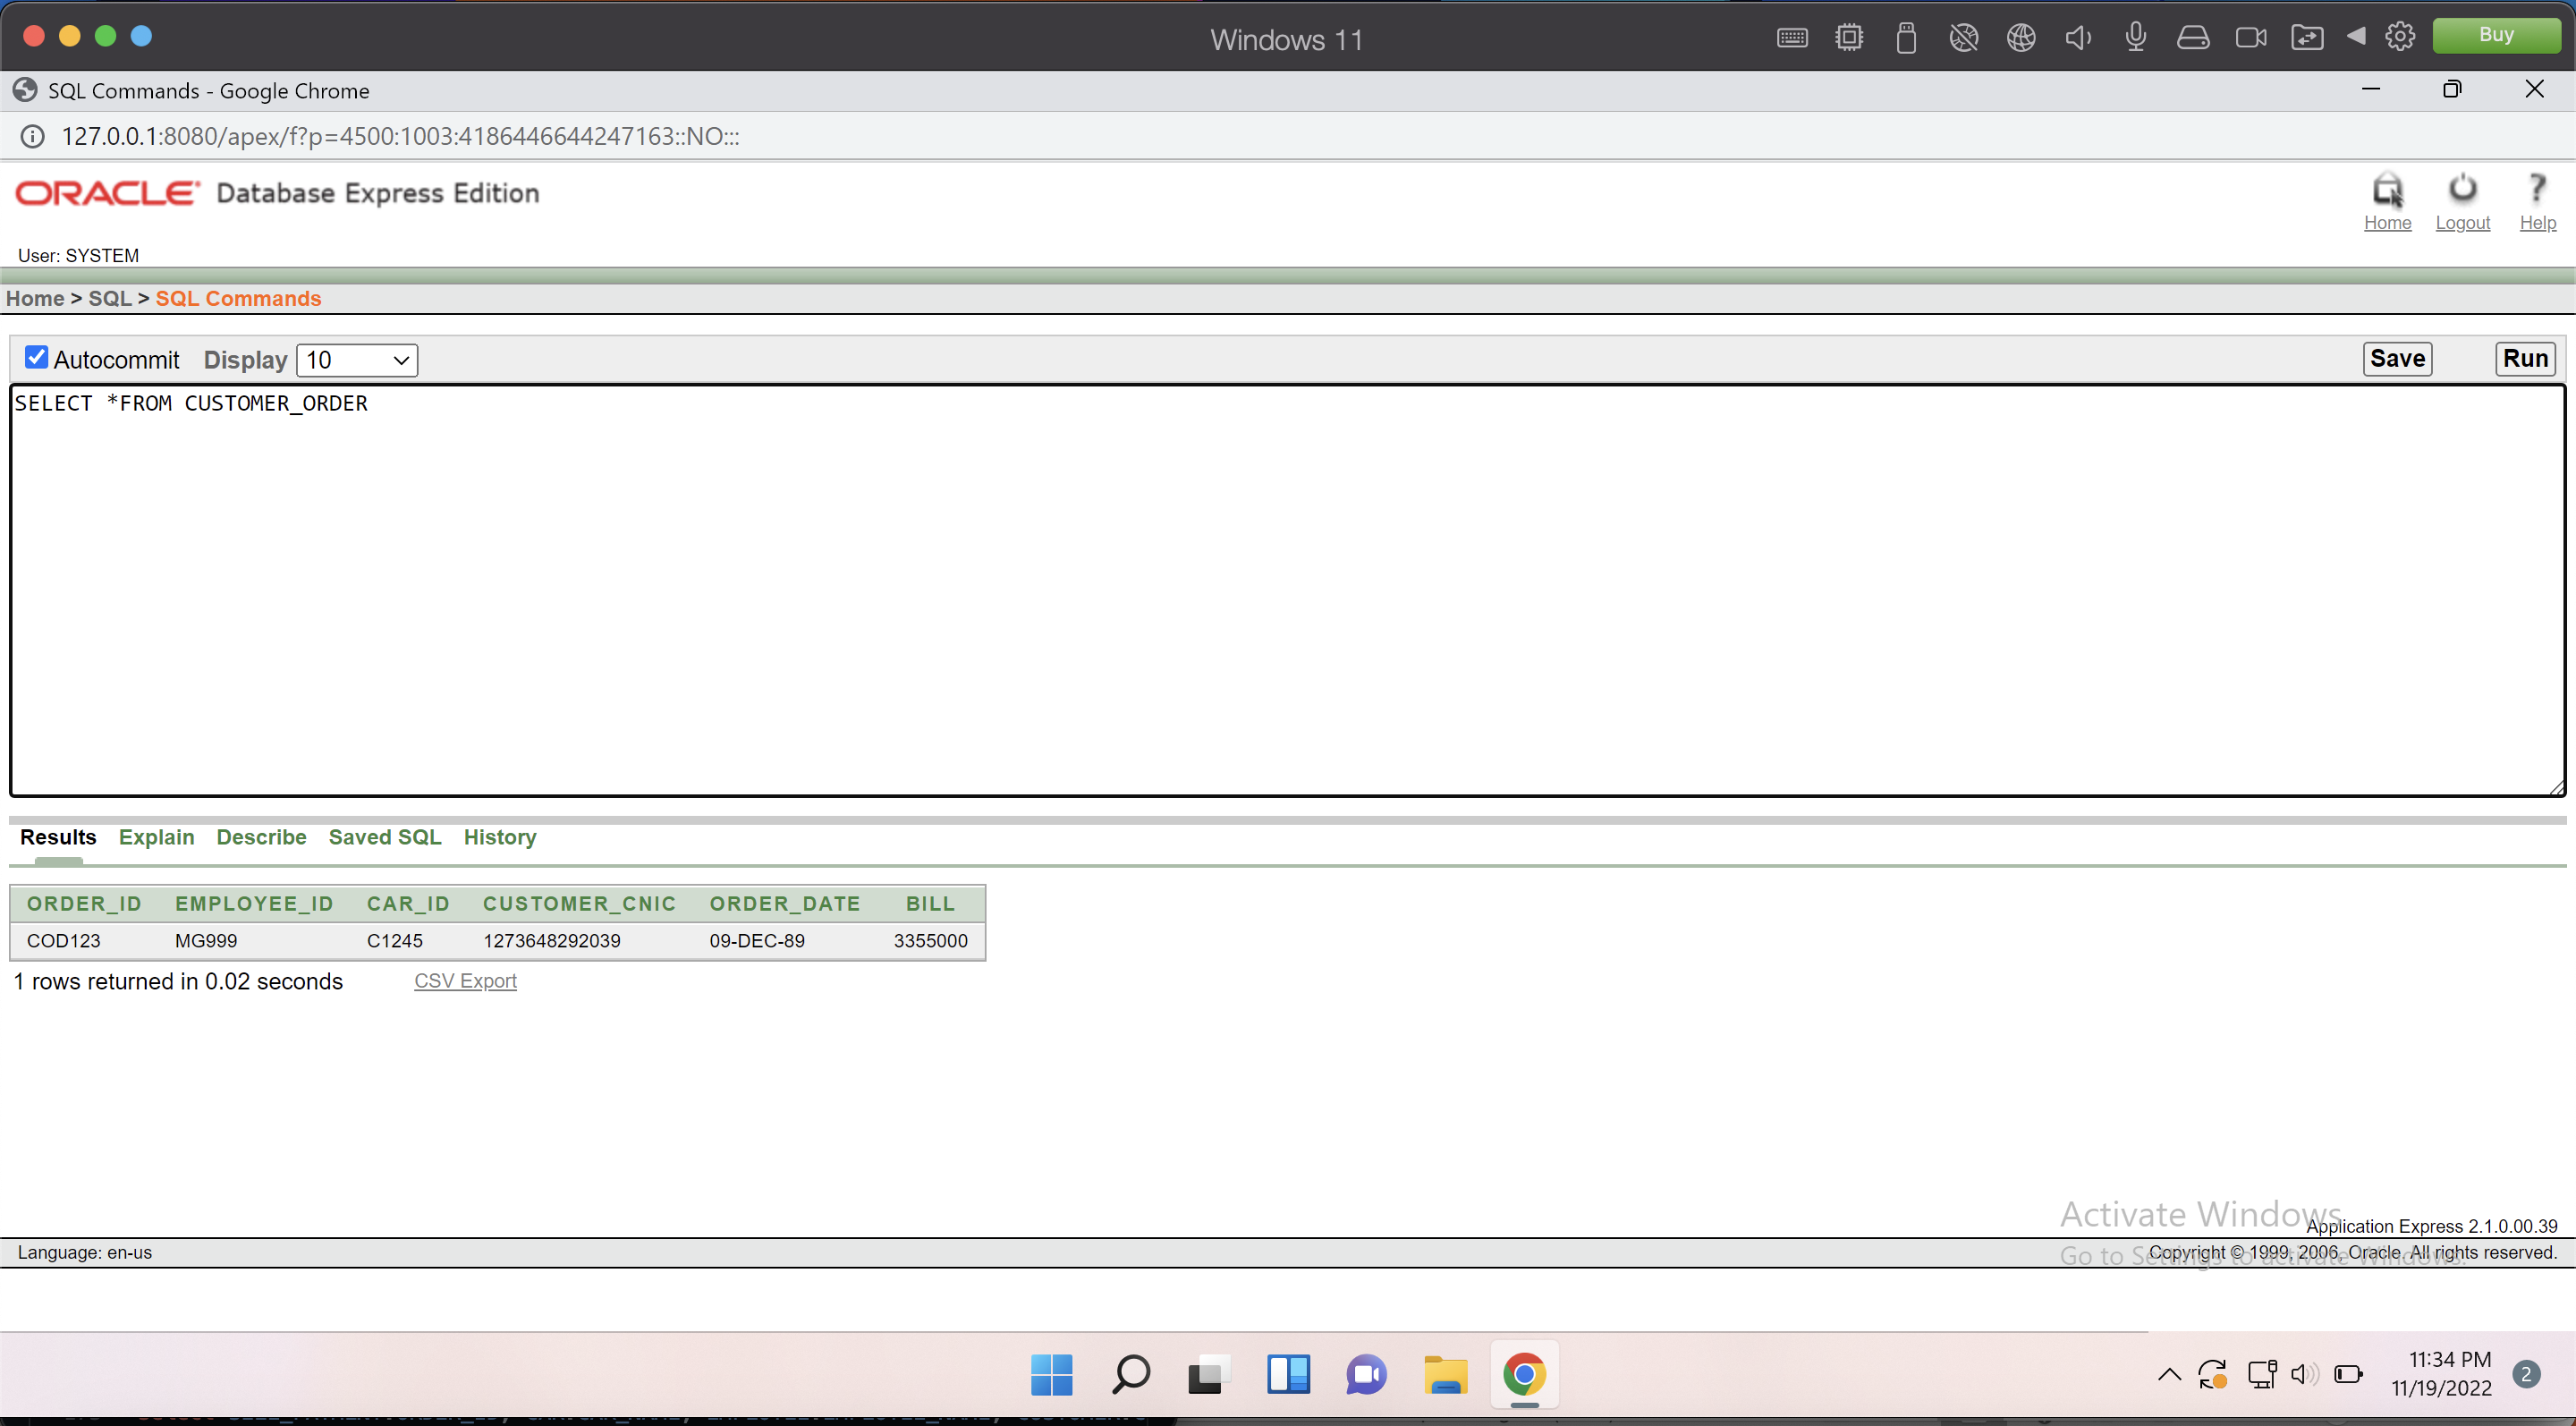
Task: Open the History tab
Action: (499, 837)
